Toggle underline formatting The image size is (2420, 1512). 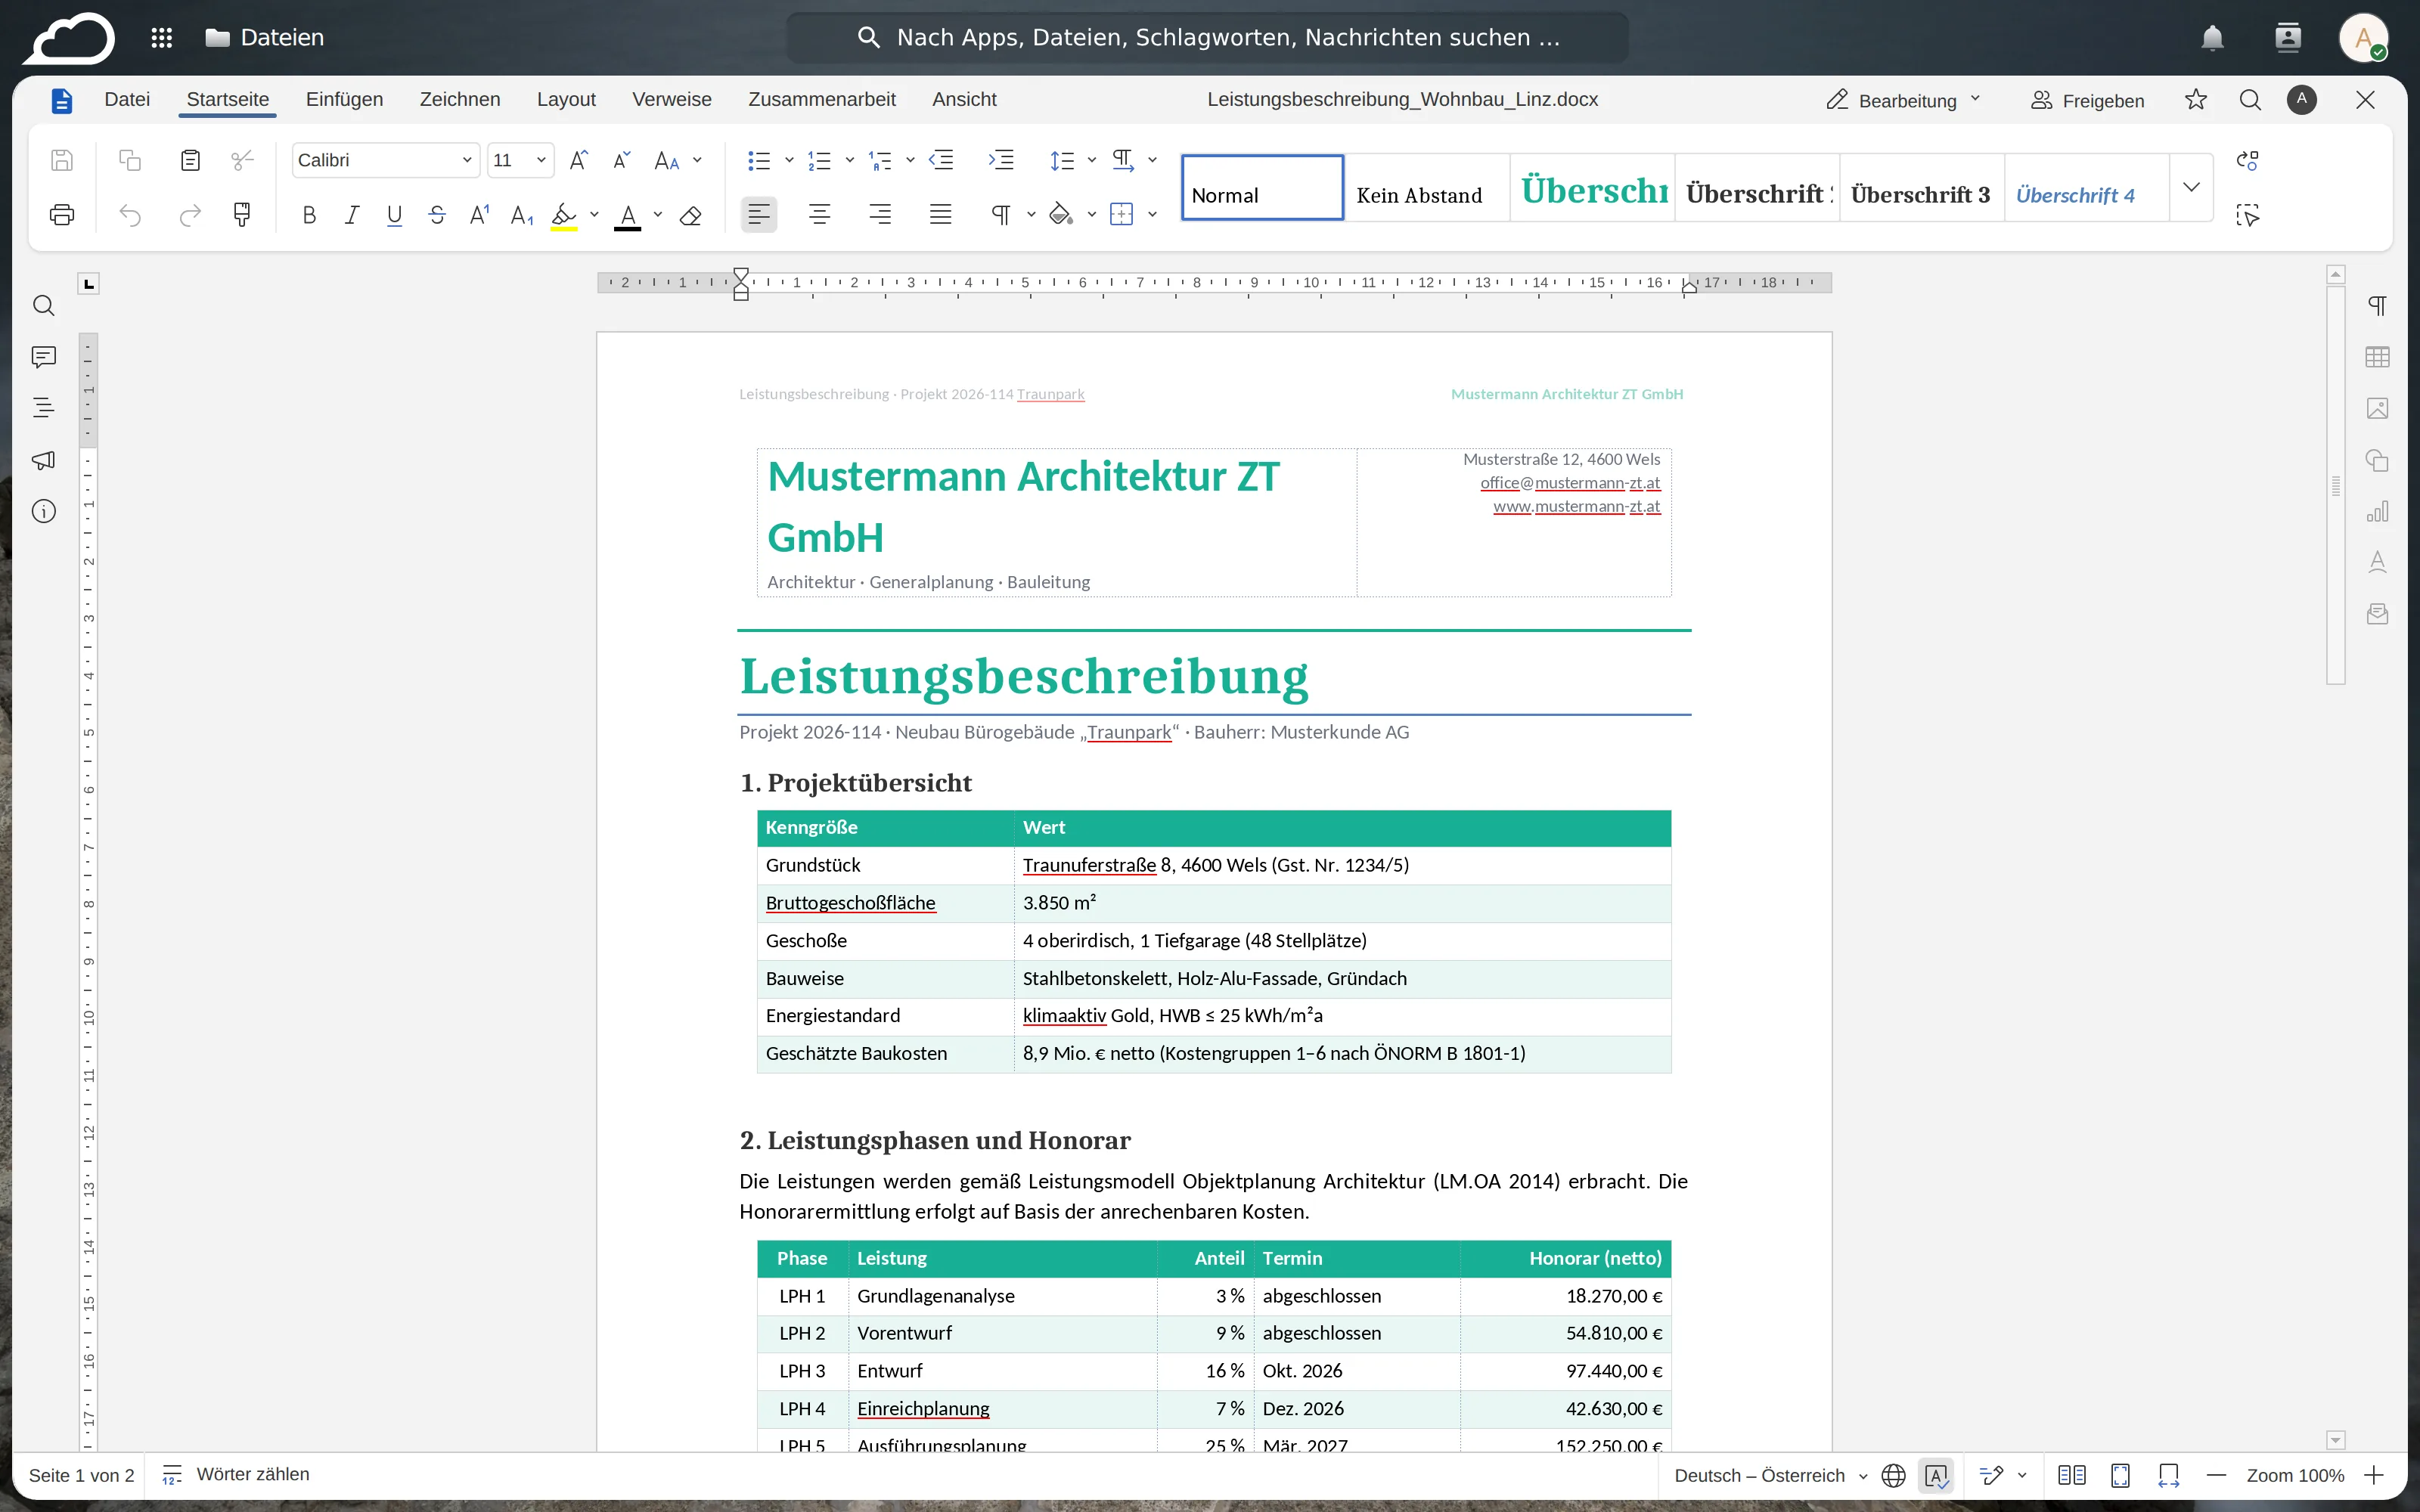(x=394, y=215)
